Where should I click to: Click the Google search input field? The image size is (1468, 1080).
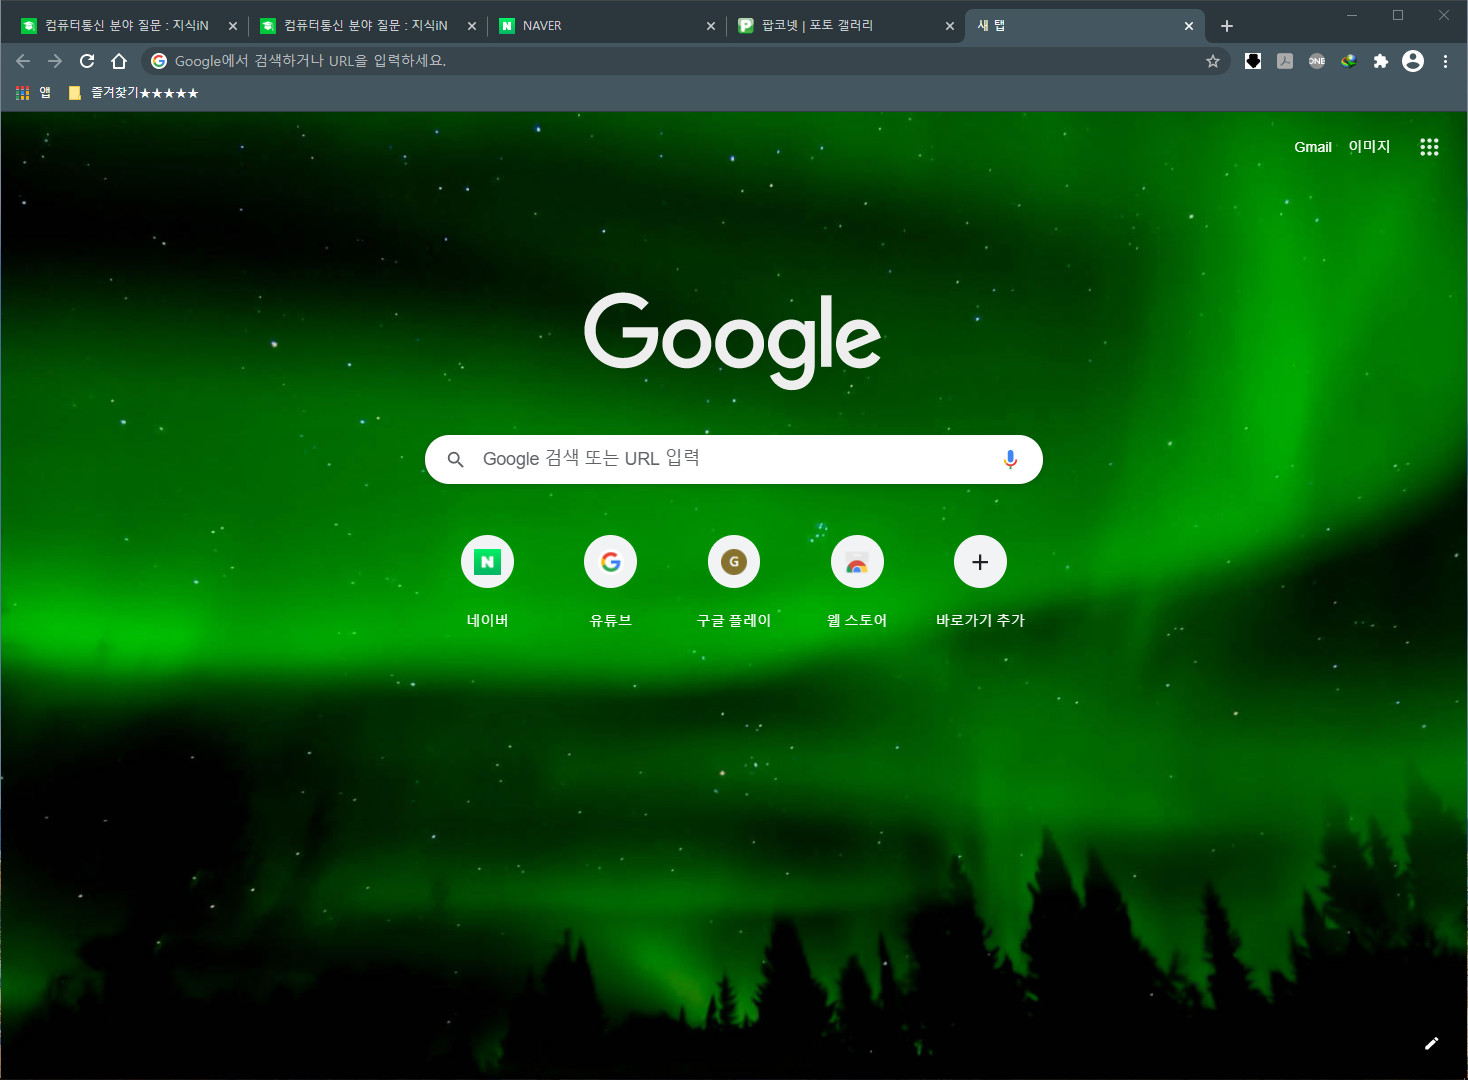pyautogui.click(x=734, y=459)
